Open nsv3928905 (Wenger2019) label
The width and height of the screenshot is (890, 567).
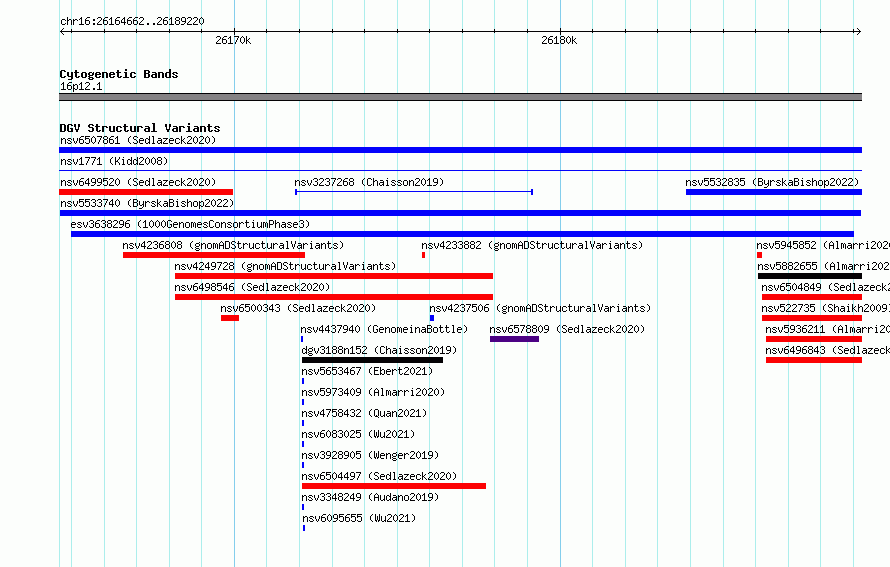370,455
